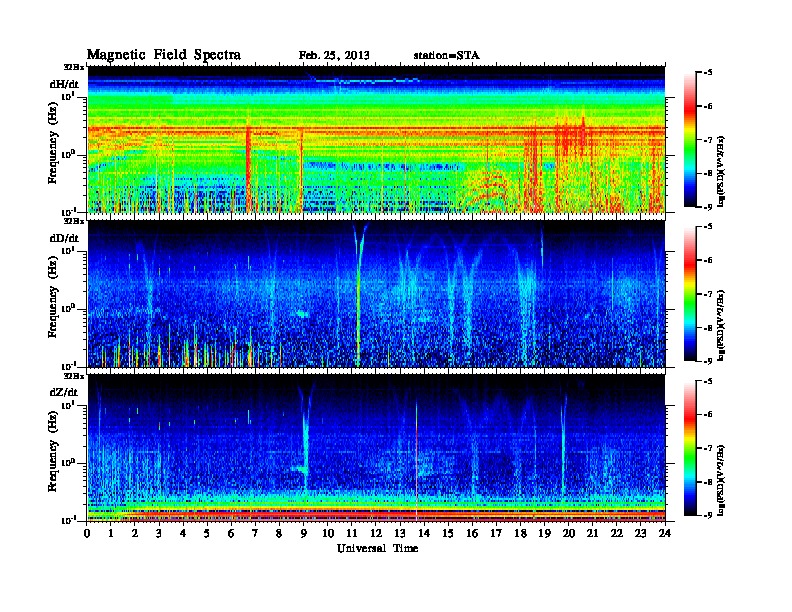Click hour '9' on the time axis
This screenshot has width=792, height=612.
click(304, 533)
